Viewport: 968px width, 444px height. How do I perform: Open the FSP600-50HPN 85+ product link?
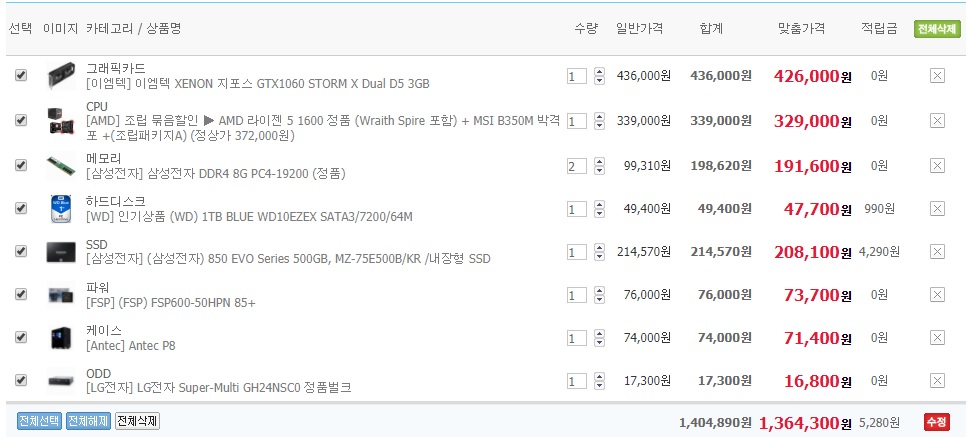[x=171, y=303]
